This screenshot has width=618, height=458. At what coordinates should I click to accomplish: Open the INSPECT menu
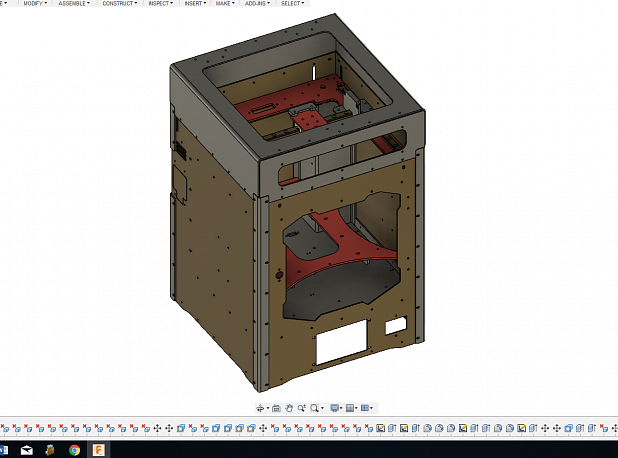160,3
